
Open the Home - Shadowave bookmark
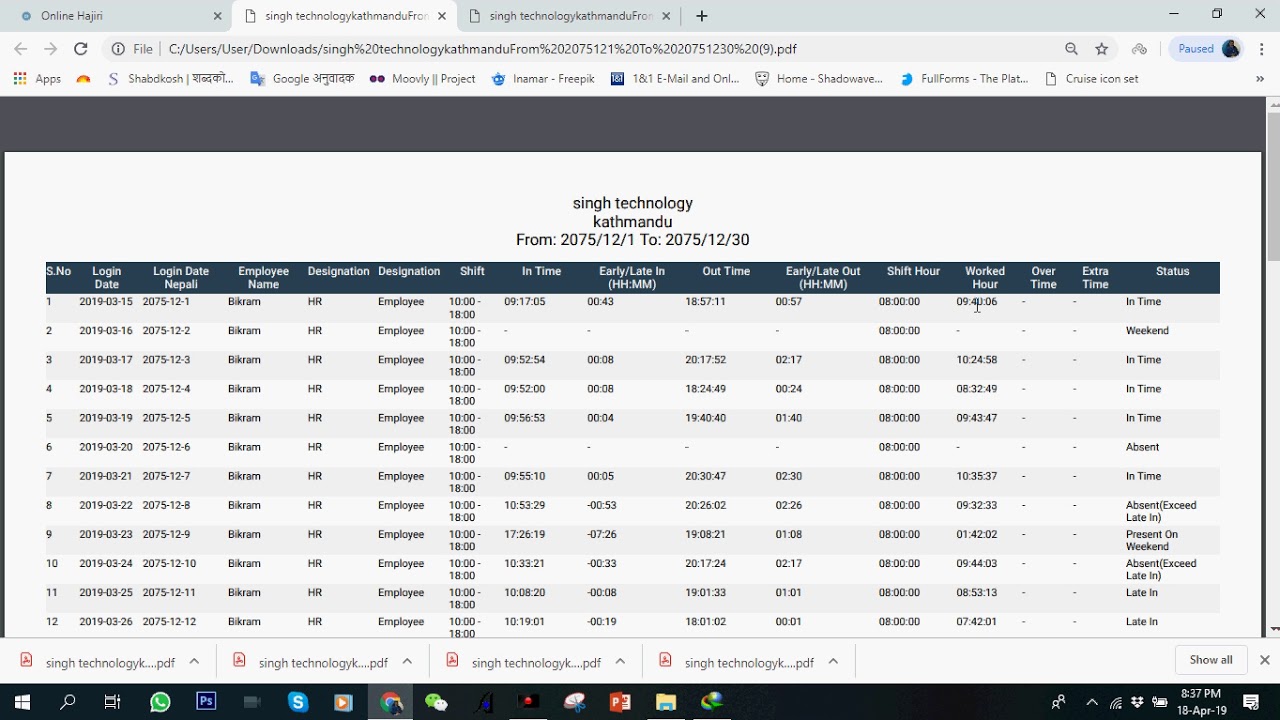click(x=819, y=79)
